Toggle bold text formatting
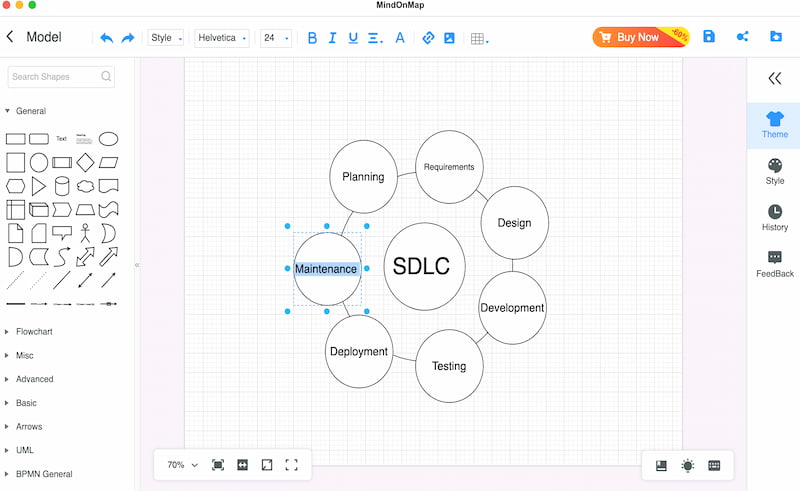Image resolution: width=800 pixels, height=491 pixels. click(x=312, y=38)
